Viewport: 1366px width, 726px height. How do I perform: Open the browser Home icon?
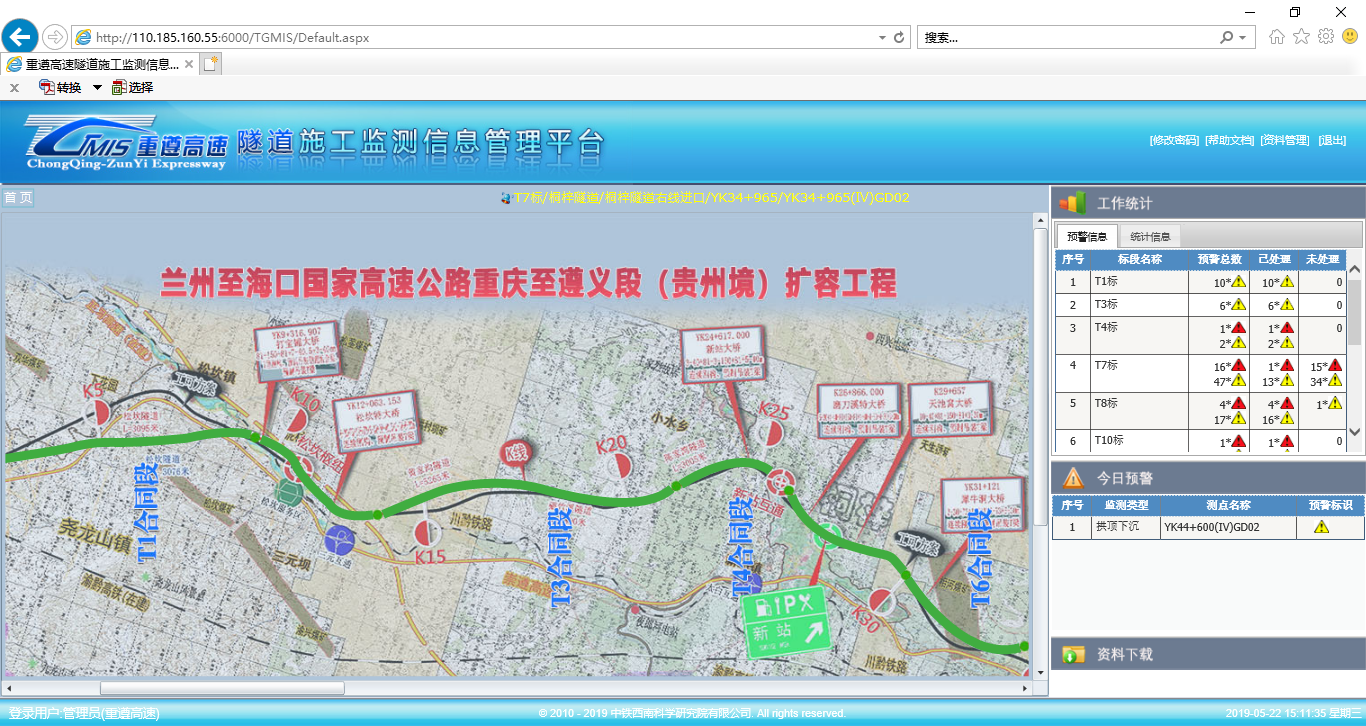click(1277, 37)
